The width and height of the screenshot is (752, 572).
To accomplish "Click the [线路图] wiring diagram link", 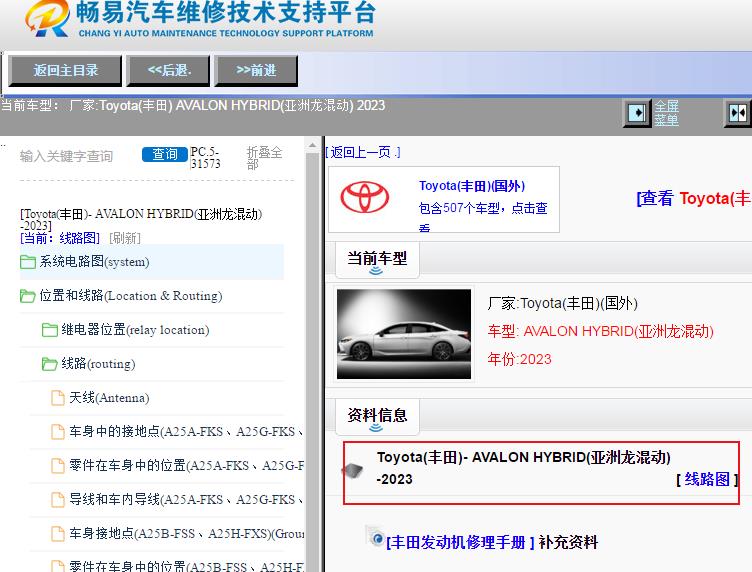I will pyautogui.click(x=707, y=479).
